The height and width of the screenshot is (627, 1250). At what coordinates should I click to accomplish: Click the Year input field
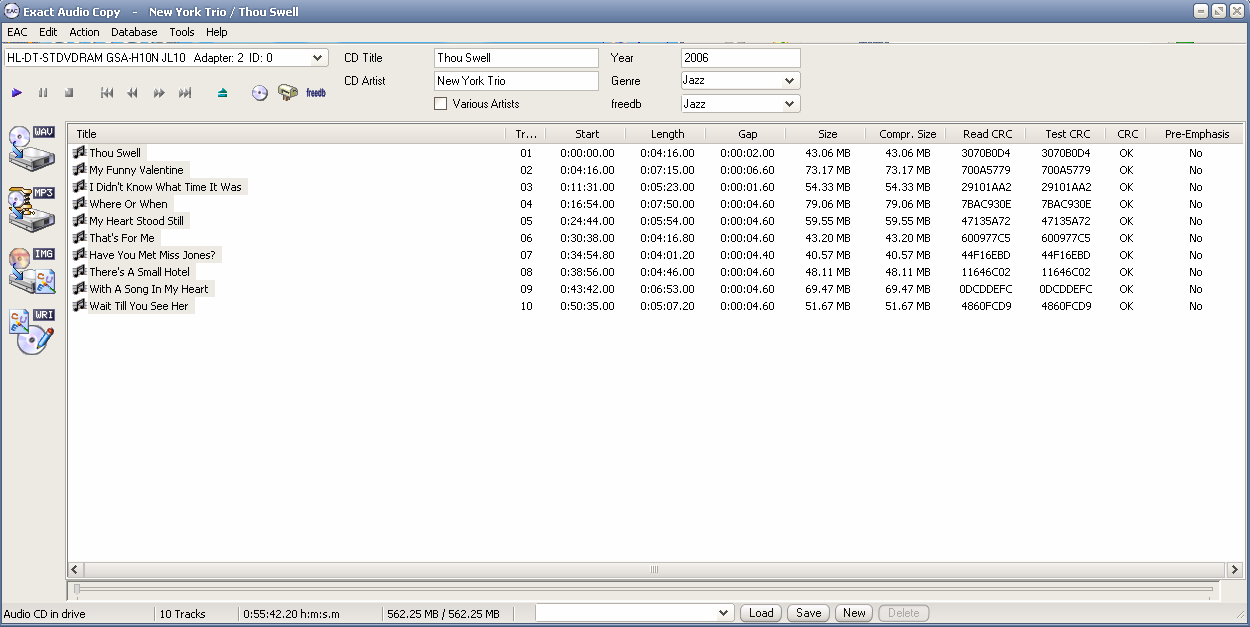click(740, 58)
